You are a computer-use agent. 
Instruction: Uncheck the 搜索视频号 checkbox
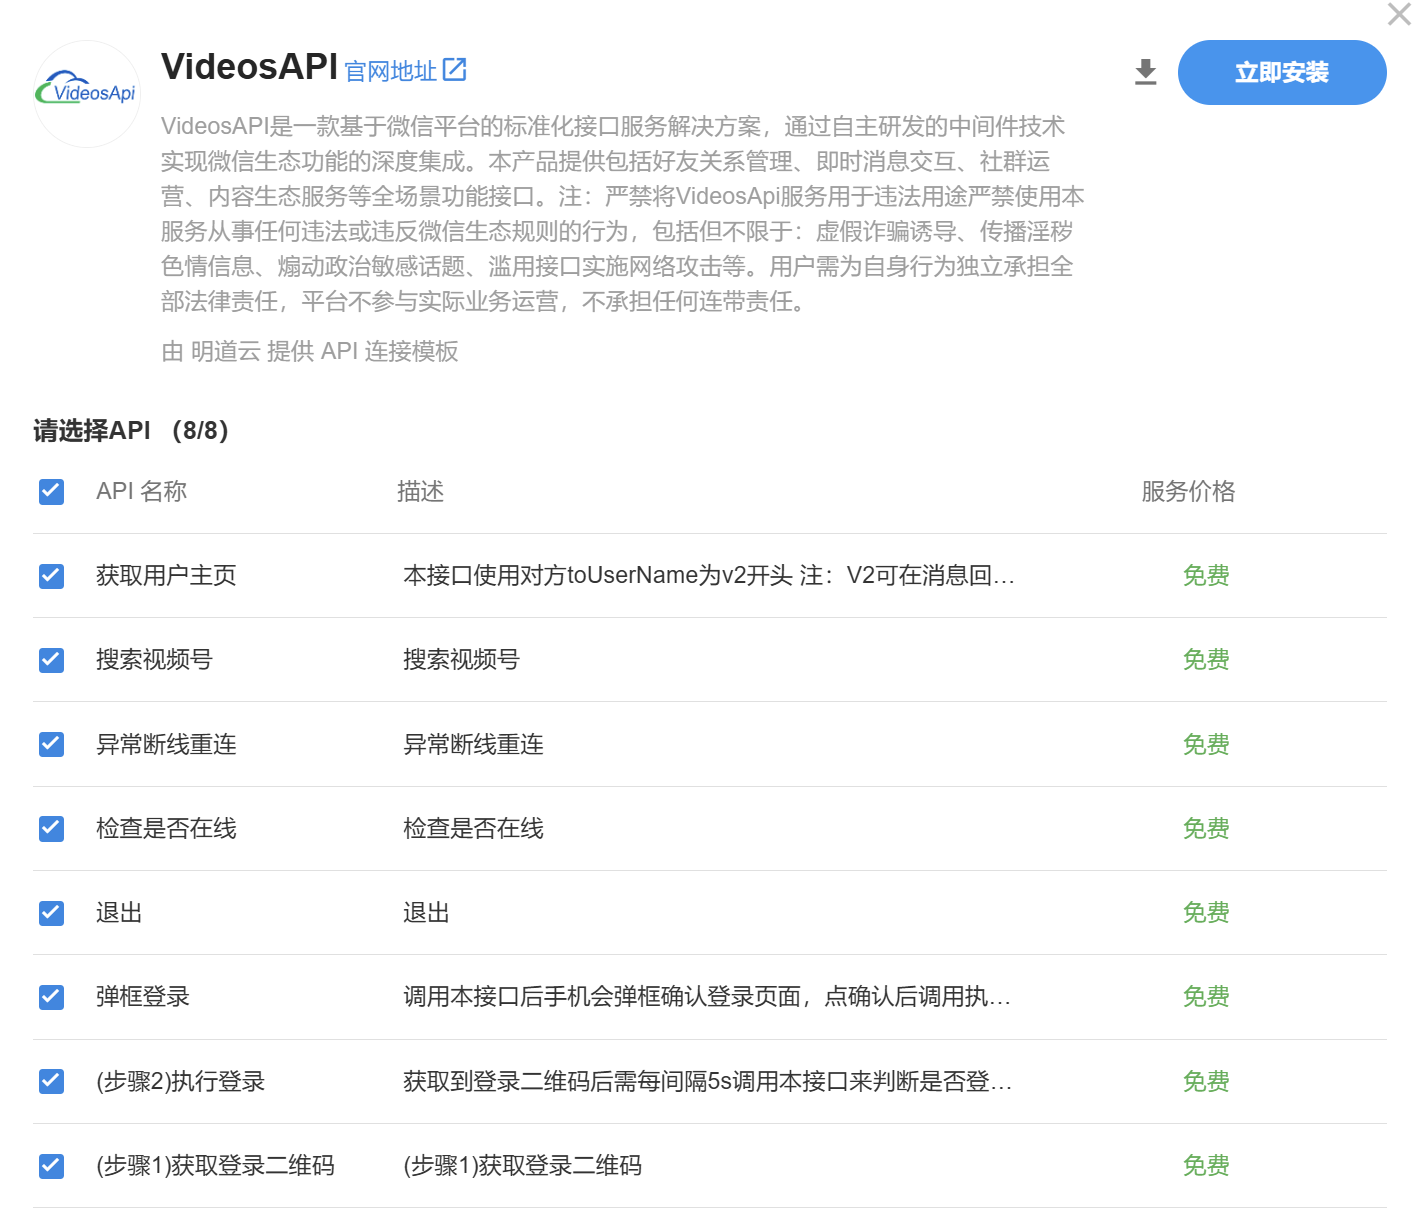(x=51, y=660)
